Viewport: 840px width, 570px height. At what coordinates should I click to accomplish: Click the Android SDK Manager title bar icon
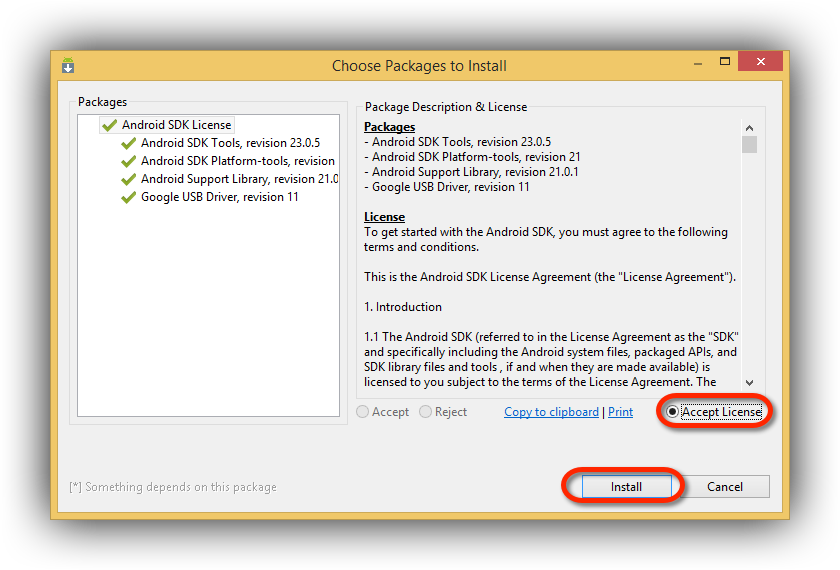[68, 65]
